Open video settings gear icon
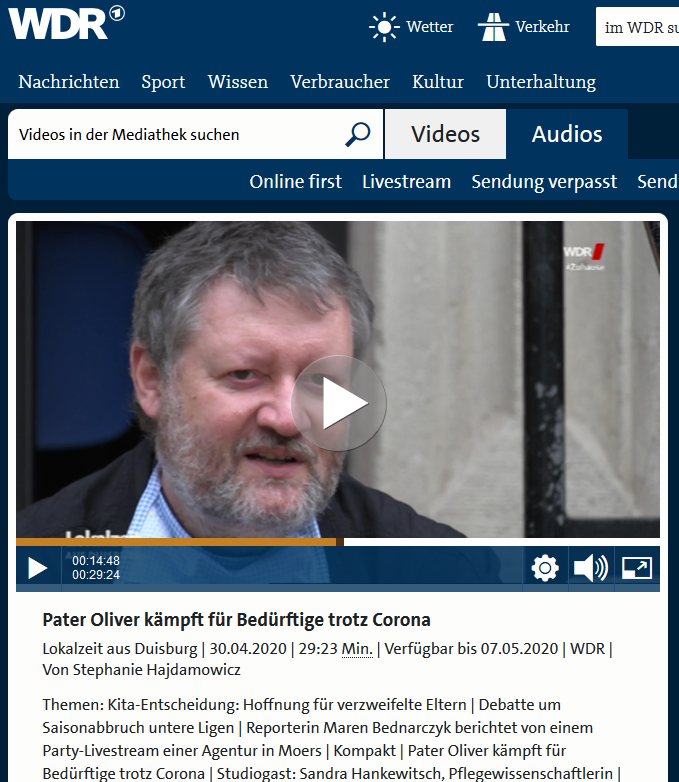Image resolution: width=679 pixels, height=782 pixels. (x=545, y=568)
